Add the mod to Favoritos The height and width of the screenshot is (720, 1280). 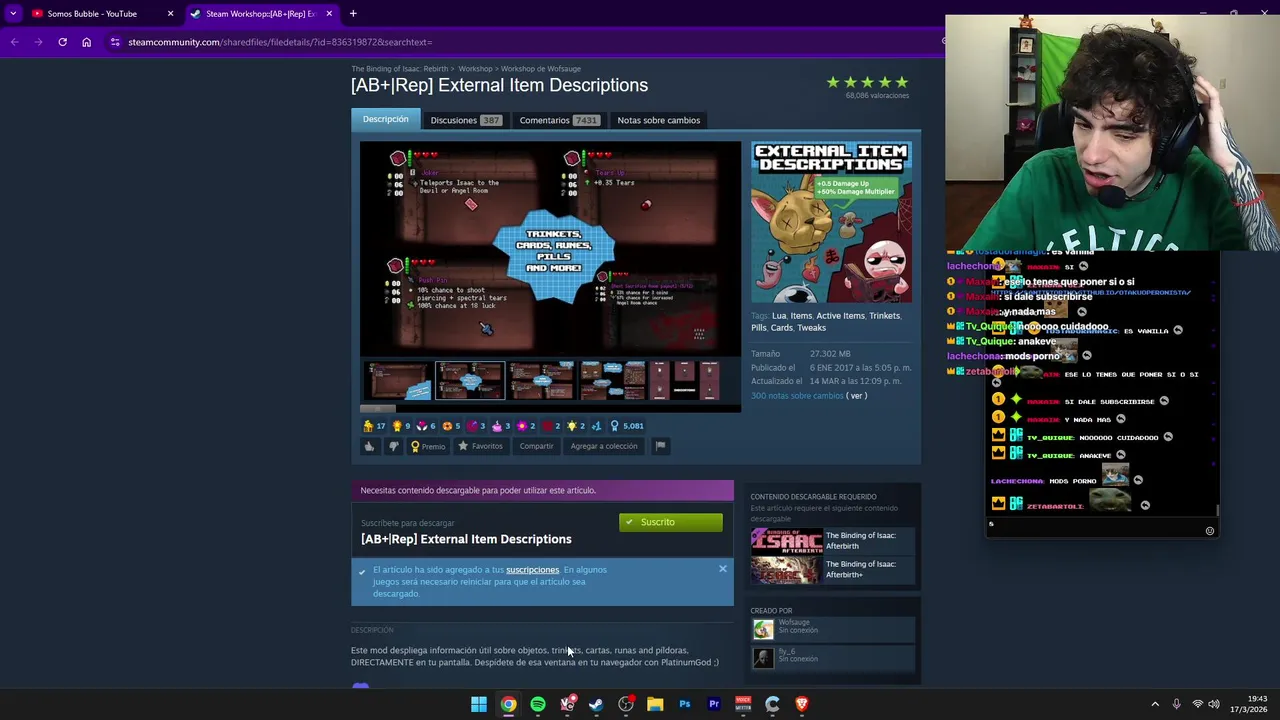click(480, 446)
